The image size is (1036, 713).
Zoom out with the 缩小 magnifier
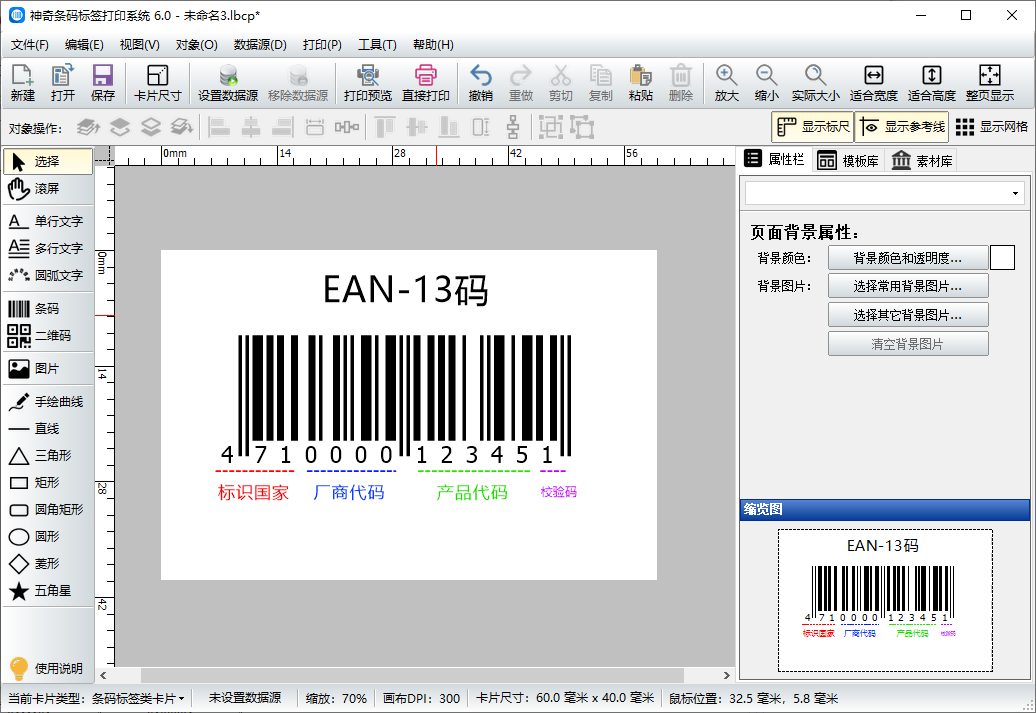[766, 83]
